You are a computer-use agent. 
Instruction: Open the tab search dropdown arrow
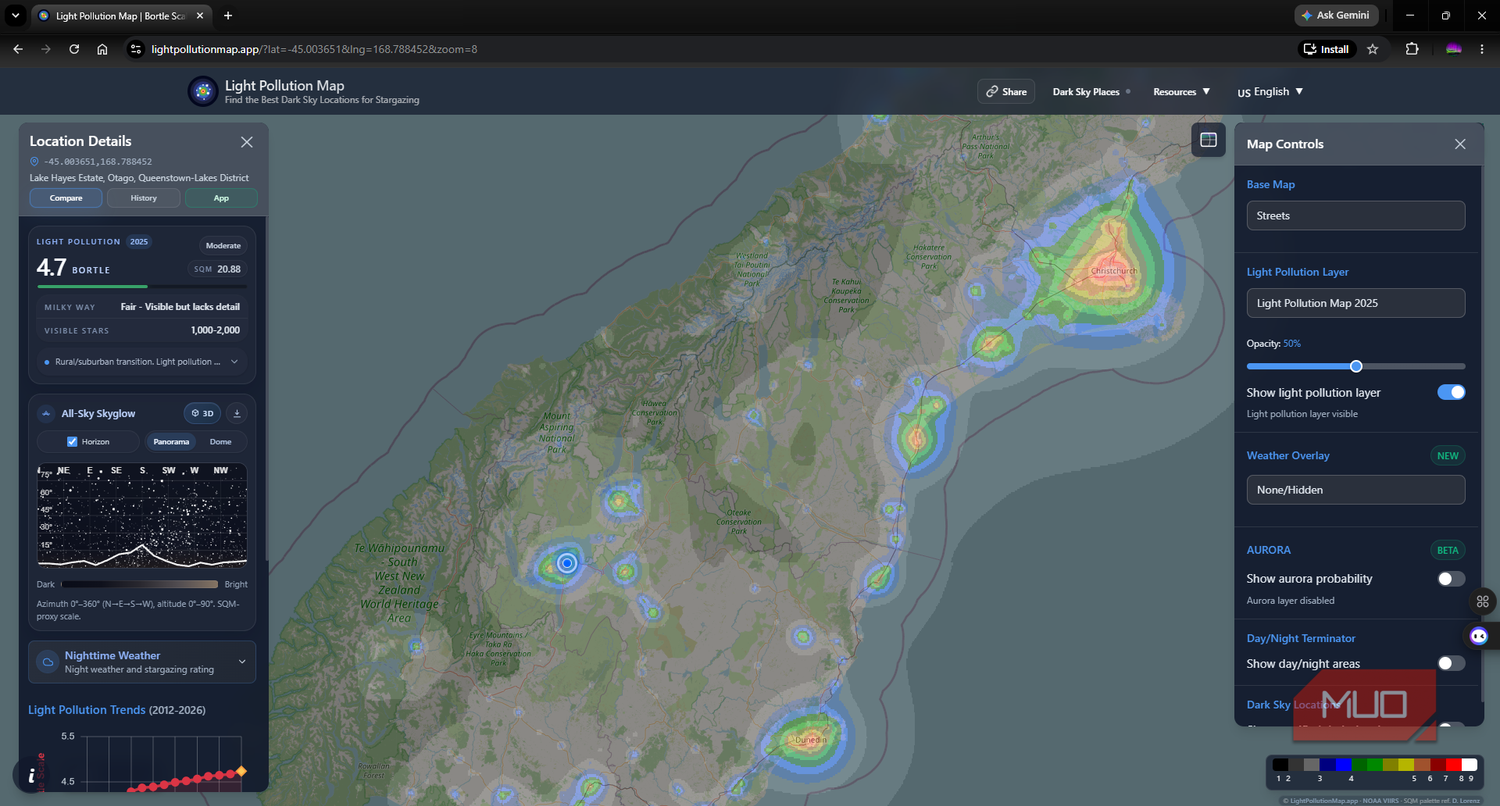coord(15,15)
